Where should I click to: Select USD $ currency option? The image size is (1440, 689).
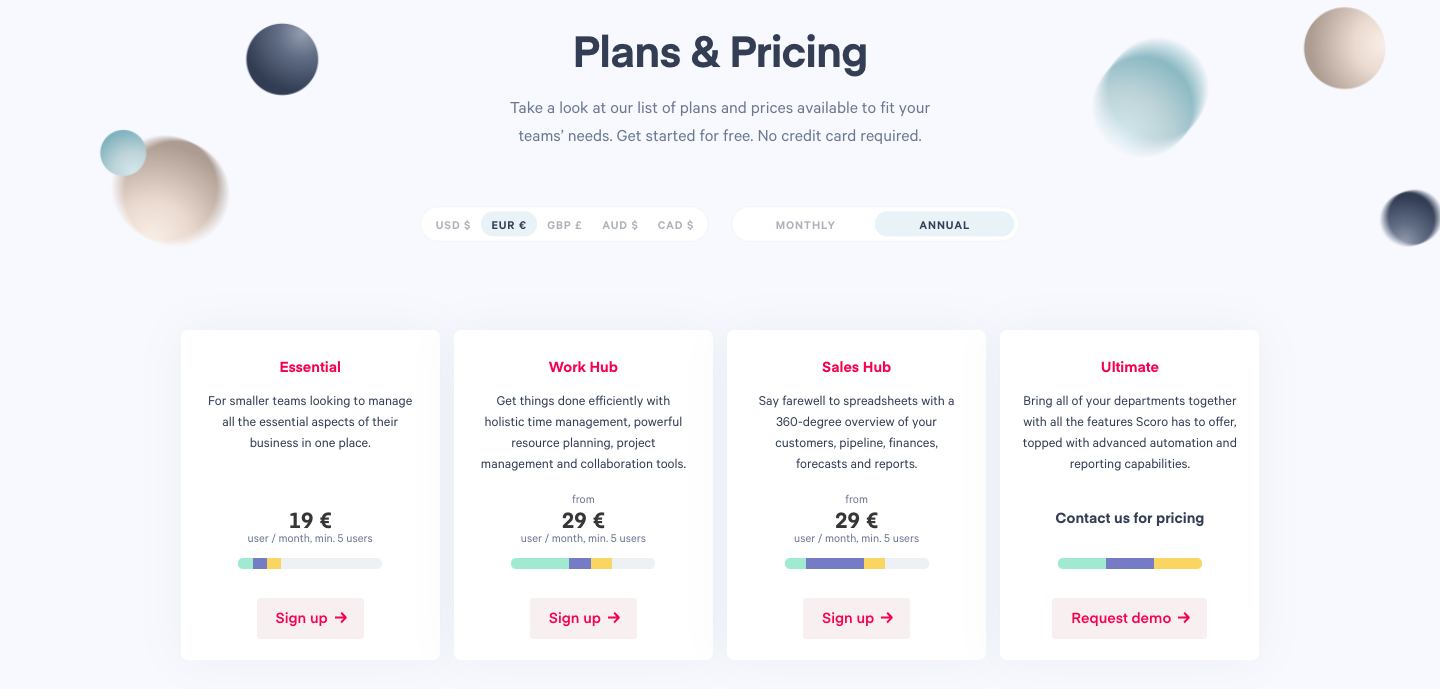(453, 225)
